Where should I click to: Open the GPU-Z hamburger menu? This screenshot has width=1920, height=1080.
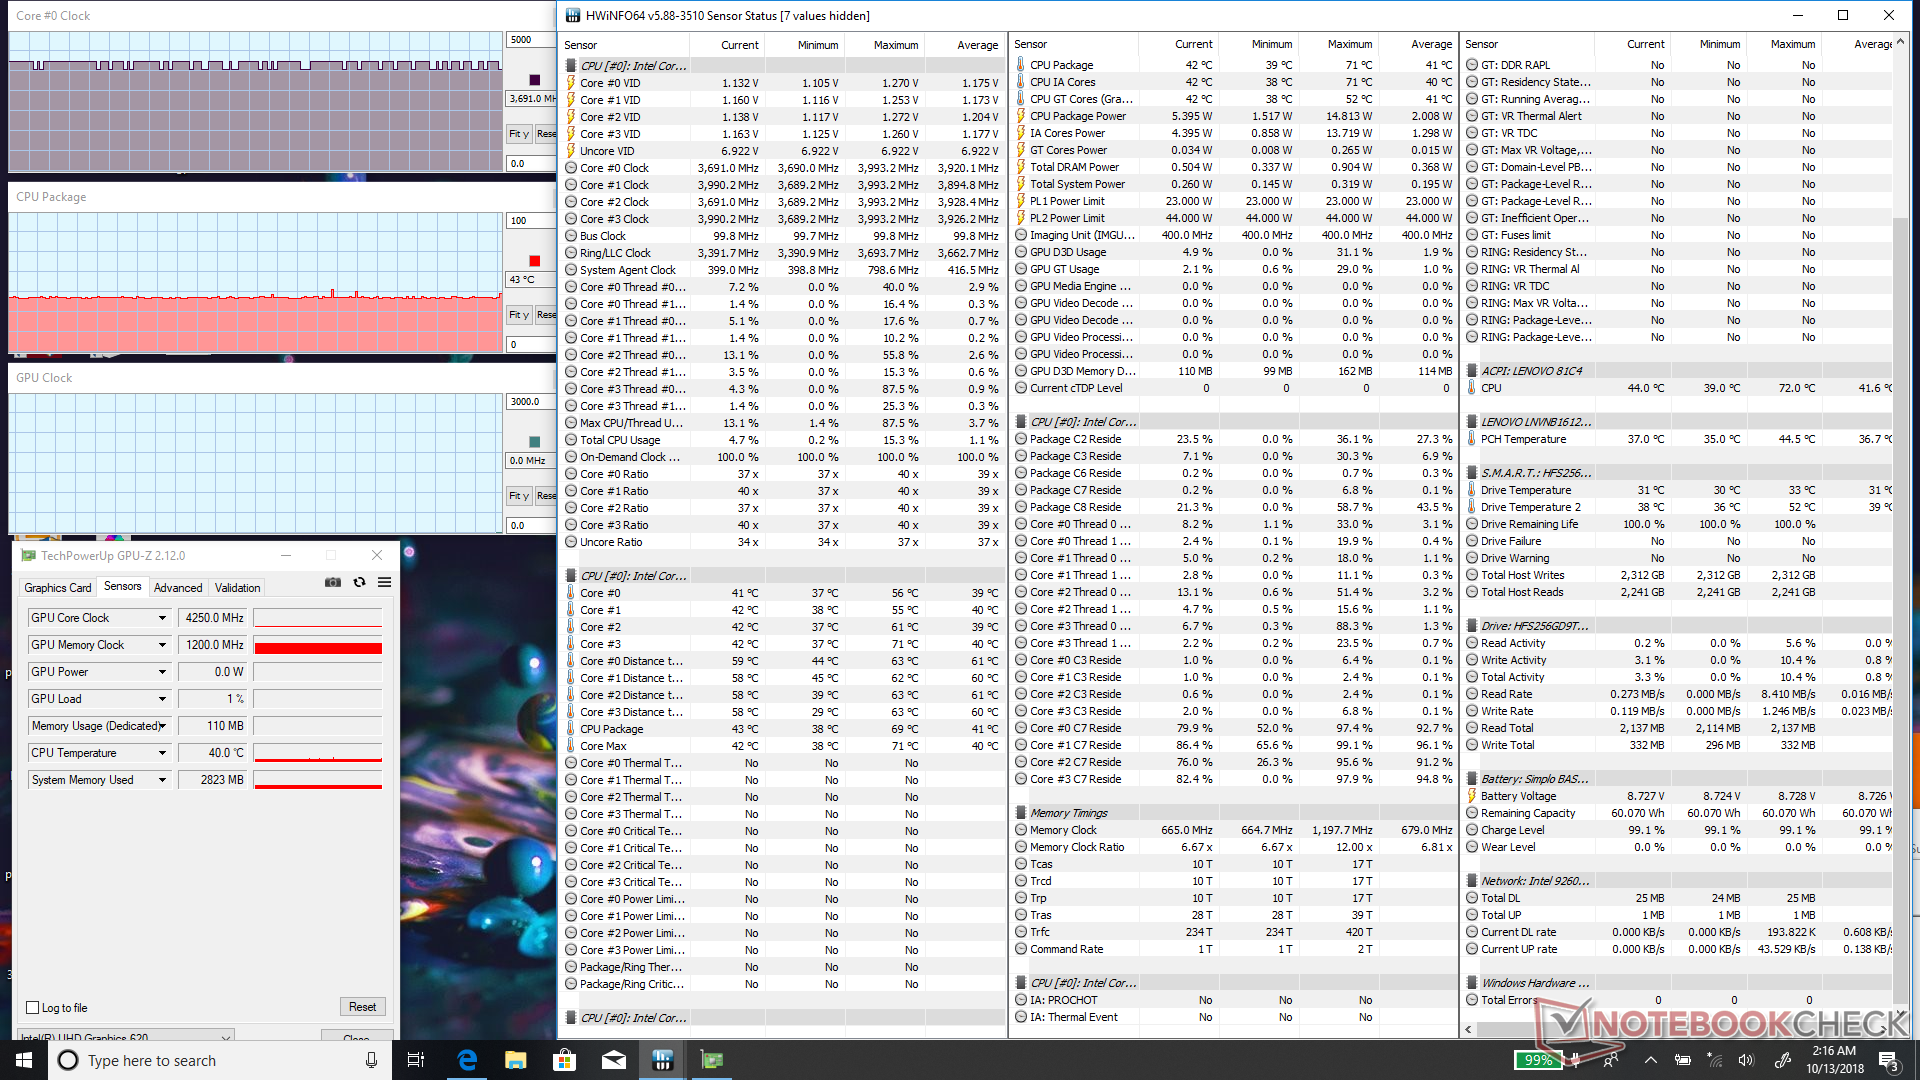coord(384,583)
